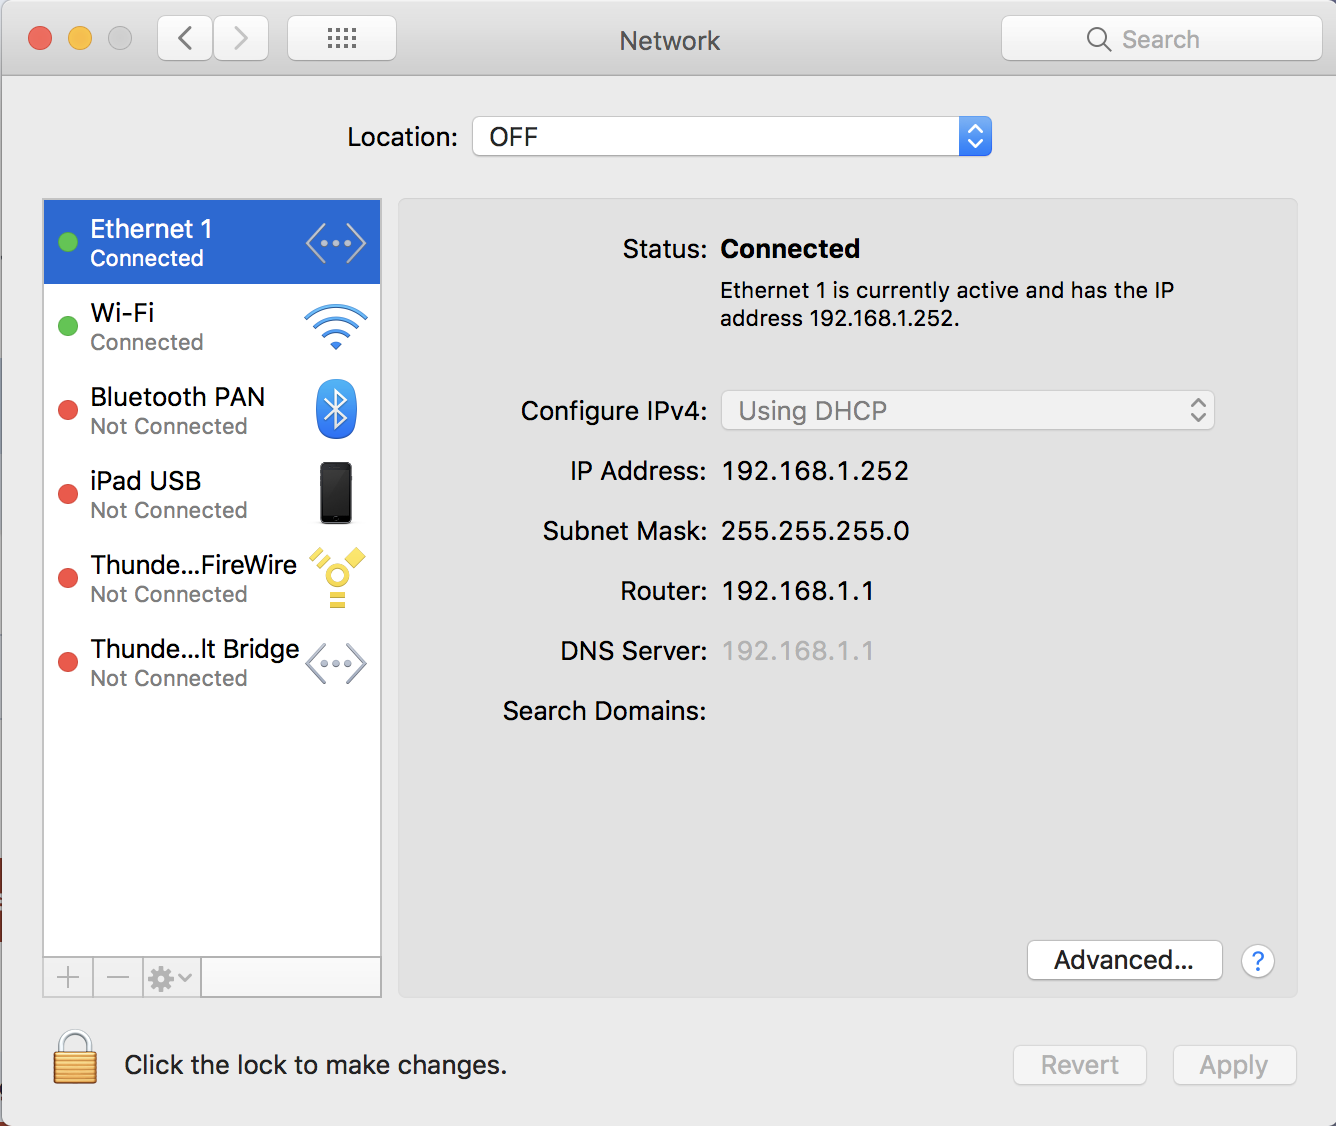Show all preferences grid button

342,39
